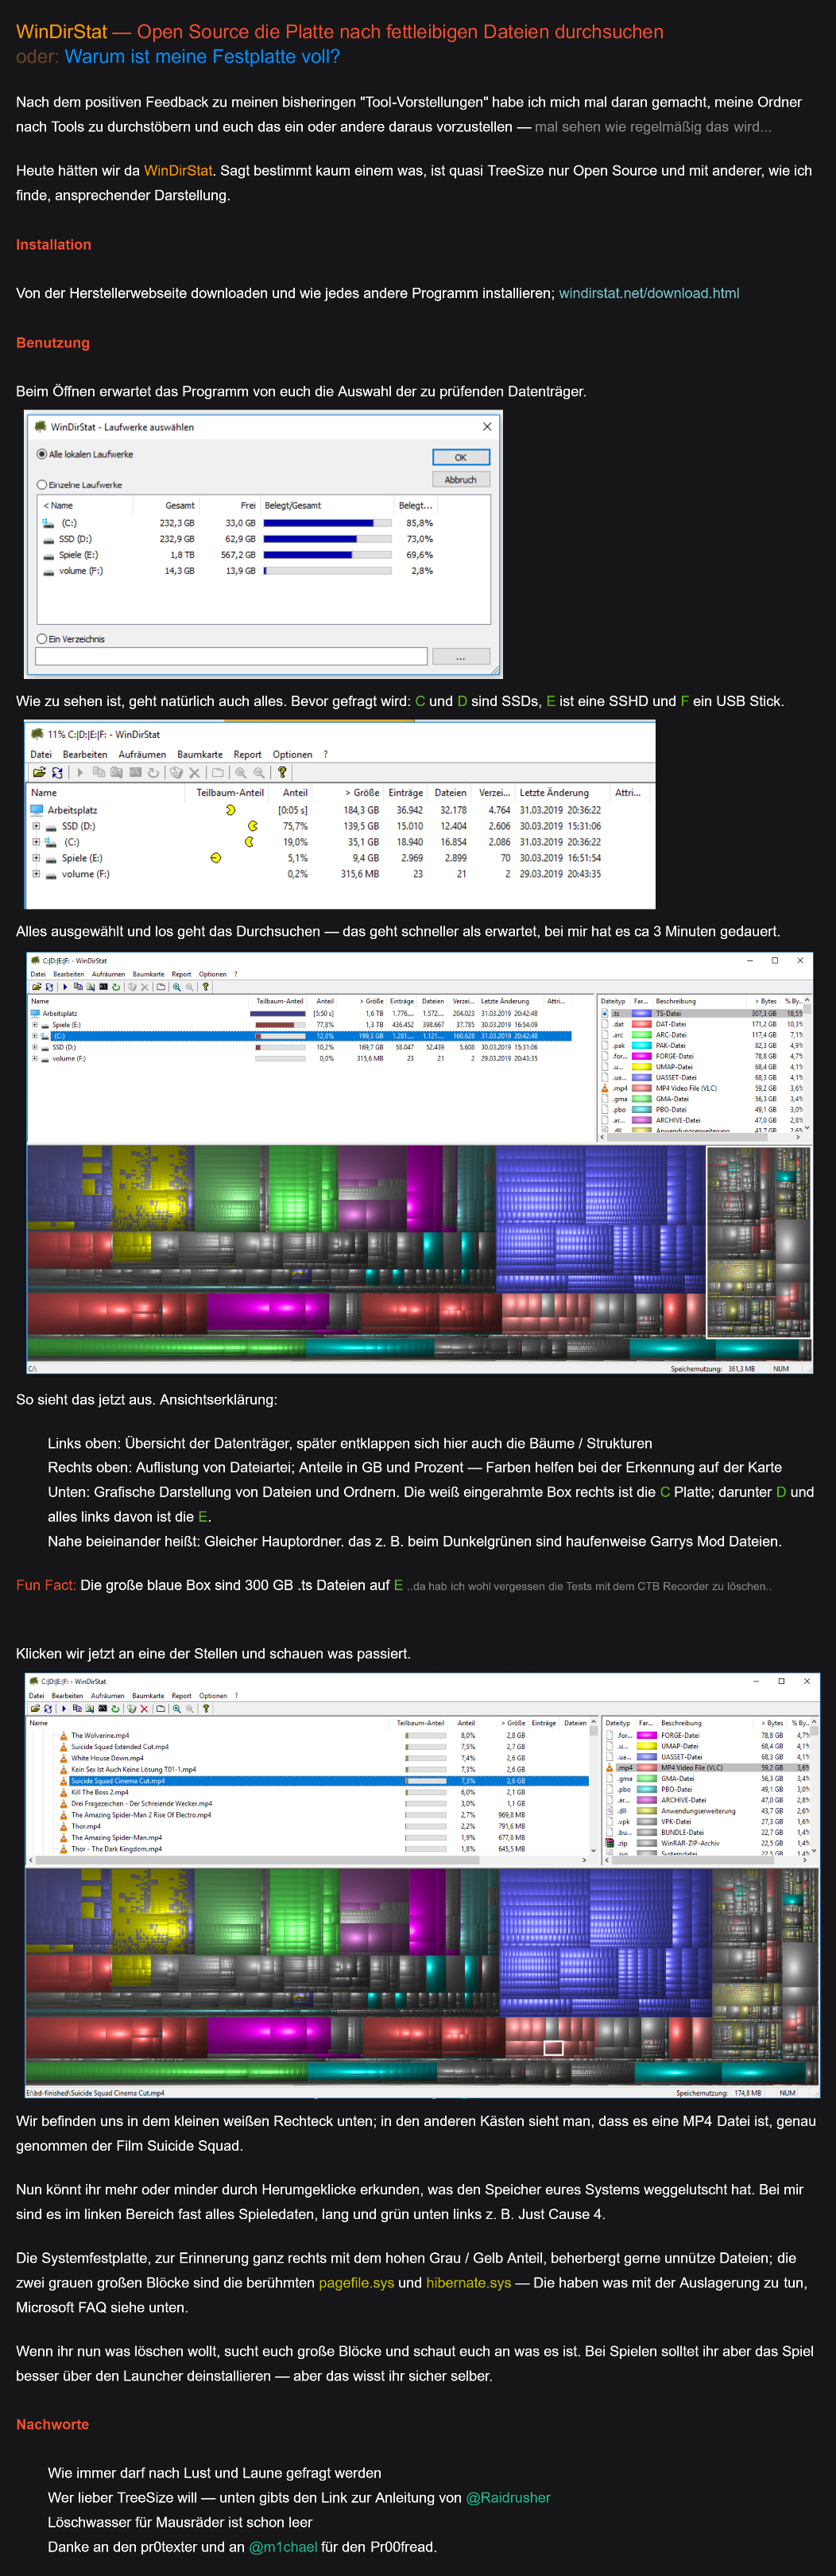Click the ... browse button beside the directory field
This screenshot has height=2576, width=836.
click(x=460, y=657)
